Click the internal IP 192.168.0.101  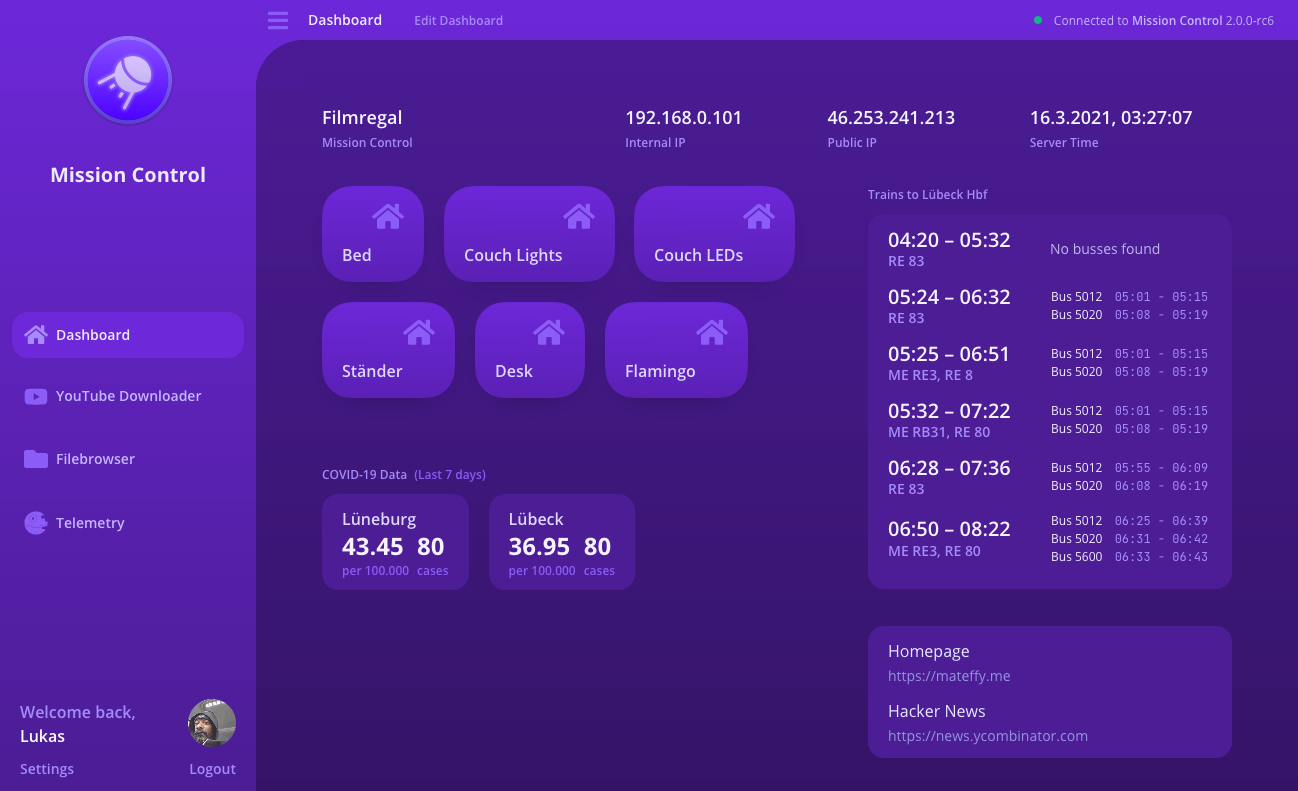(684, 118)
